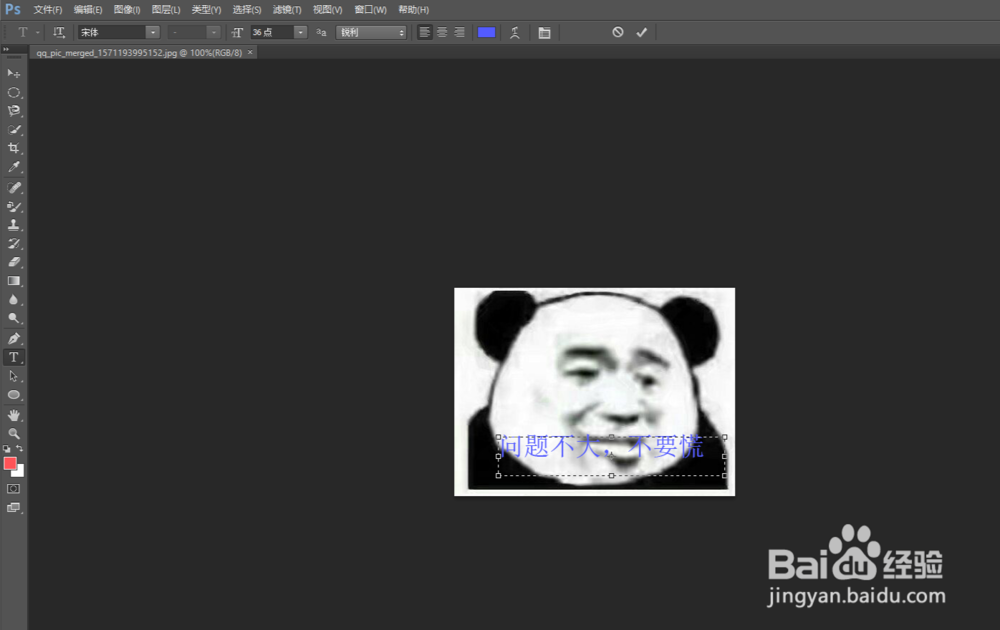Image resolution: width=1000 pixels, height=630 pixels.
Task: Select the Dodge tool
Action: [13, 318]
